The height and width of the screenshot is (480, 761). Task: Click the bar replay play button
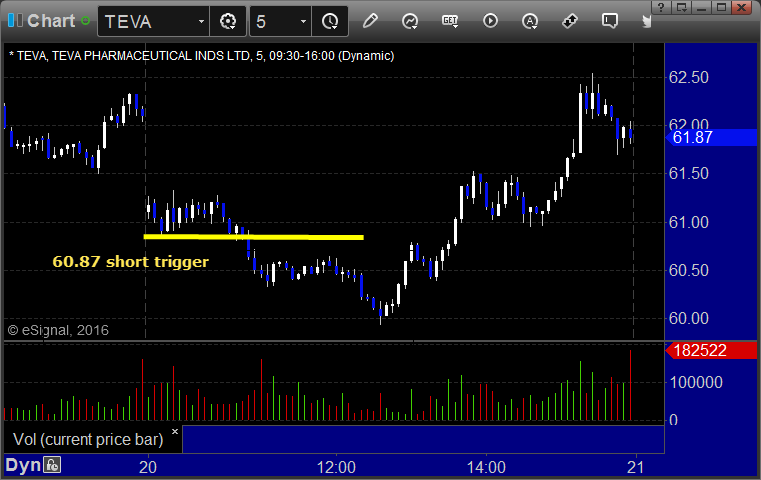coord(490,21)
